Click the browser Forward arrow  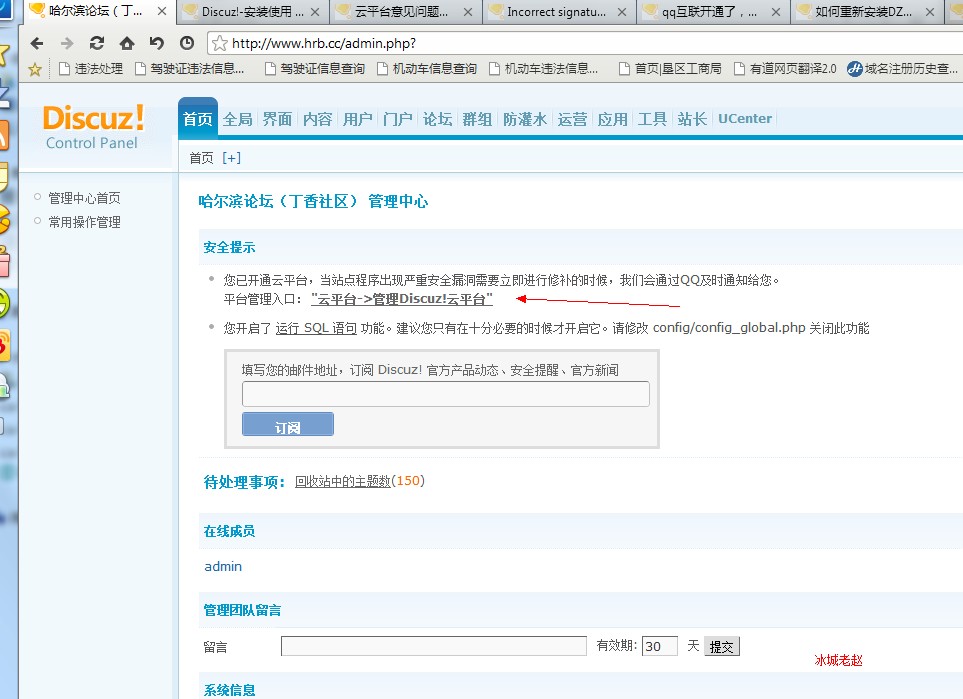pos(67,43)
